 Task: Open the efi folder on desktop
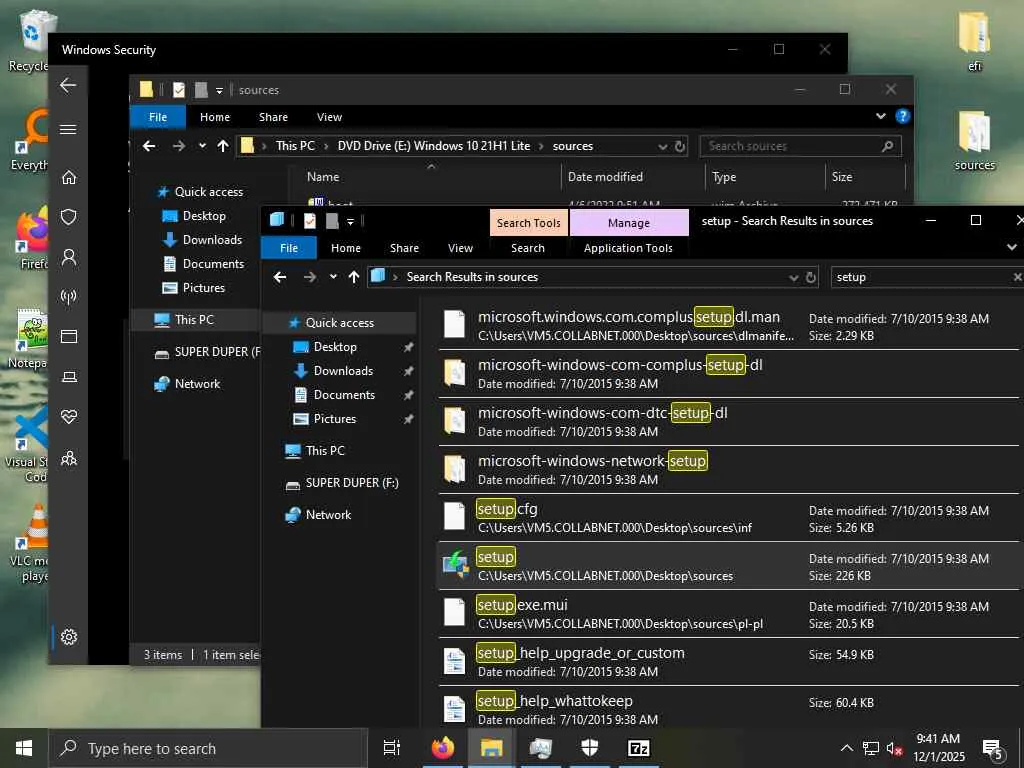click(974, 40)
